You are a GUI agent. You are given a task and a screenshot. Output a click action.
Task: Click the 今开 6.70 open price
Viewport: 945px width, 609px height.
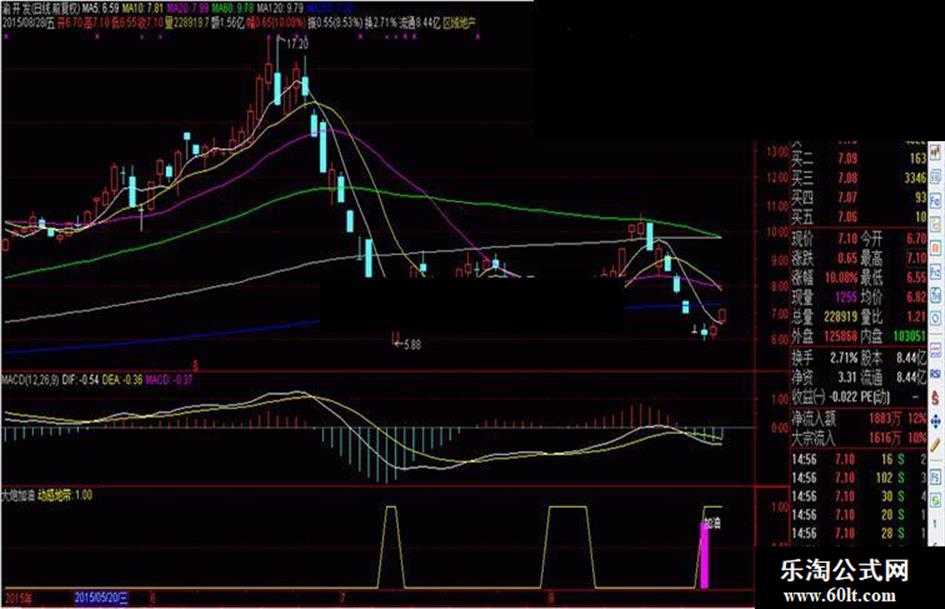(894, 239)
